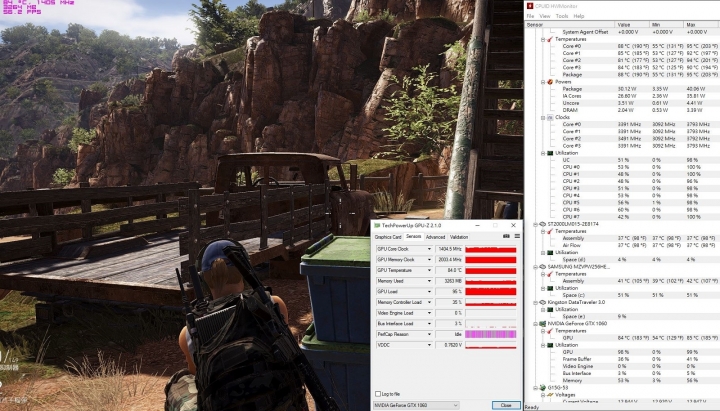The height and width of the screenshot is (411, 720).
Task: Click the NVIDIA GeForce GTX 1060 card icon
Action: 542,324
